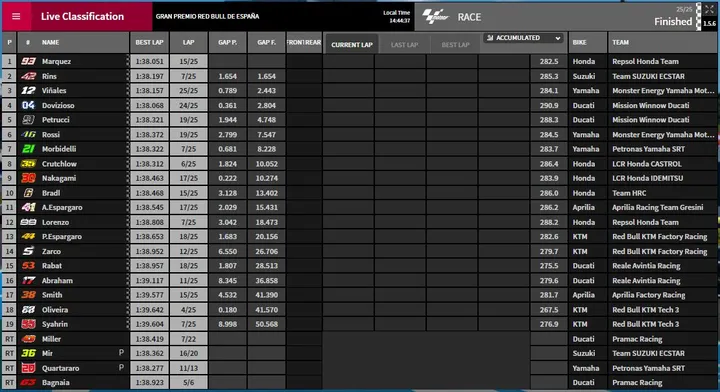Switch to BEST LAP sector tab
The image size is (720, 392).
pyautogui.click(x=455, y=45)
